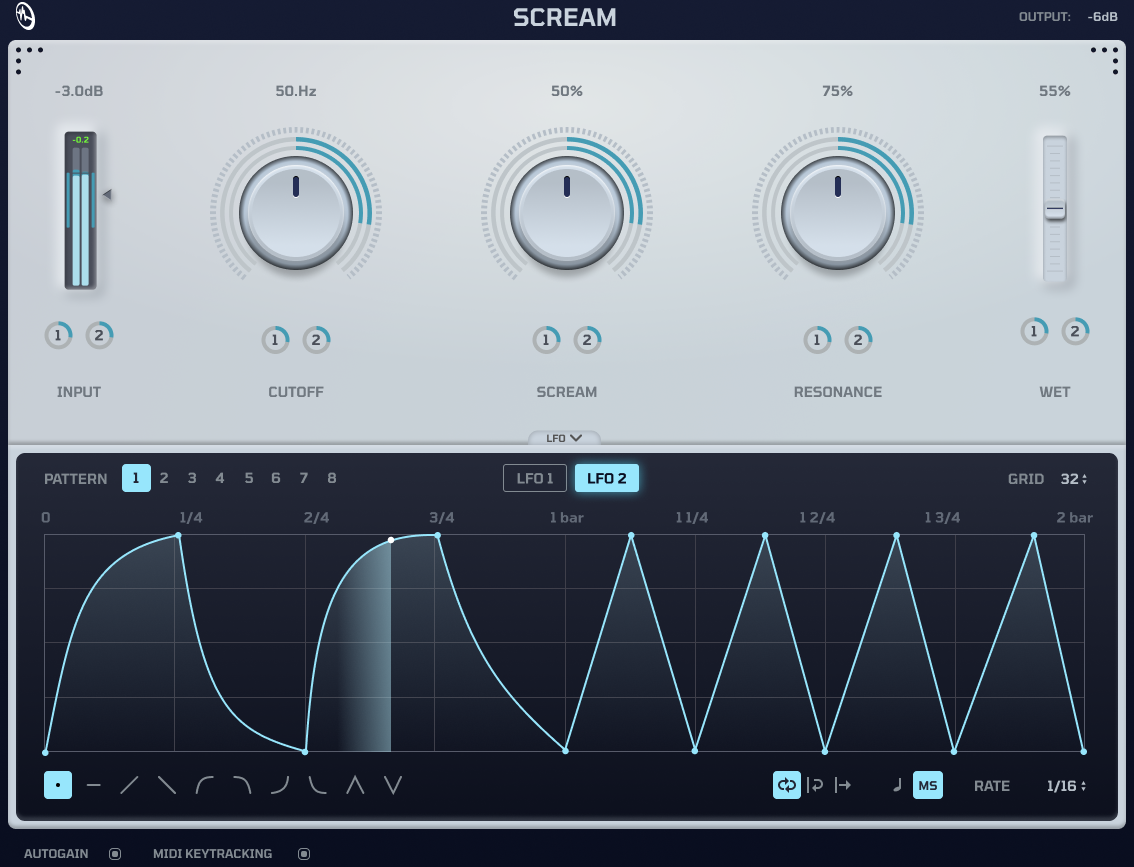Screen dimensions: 1134x867
Task: Click LFO 2 modulation button under Cutoff
Action: click(x=316, y=340)
